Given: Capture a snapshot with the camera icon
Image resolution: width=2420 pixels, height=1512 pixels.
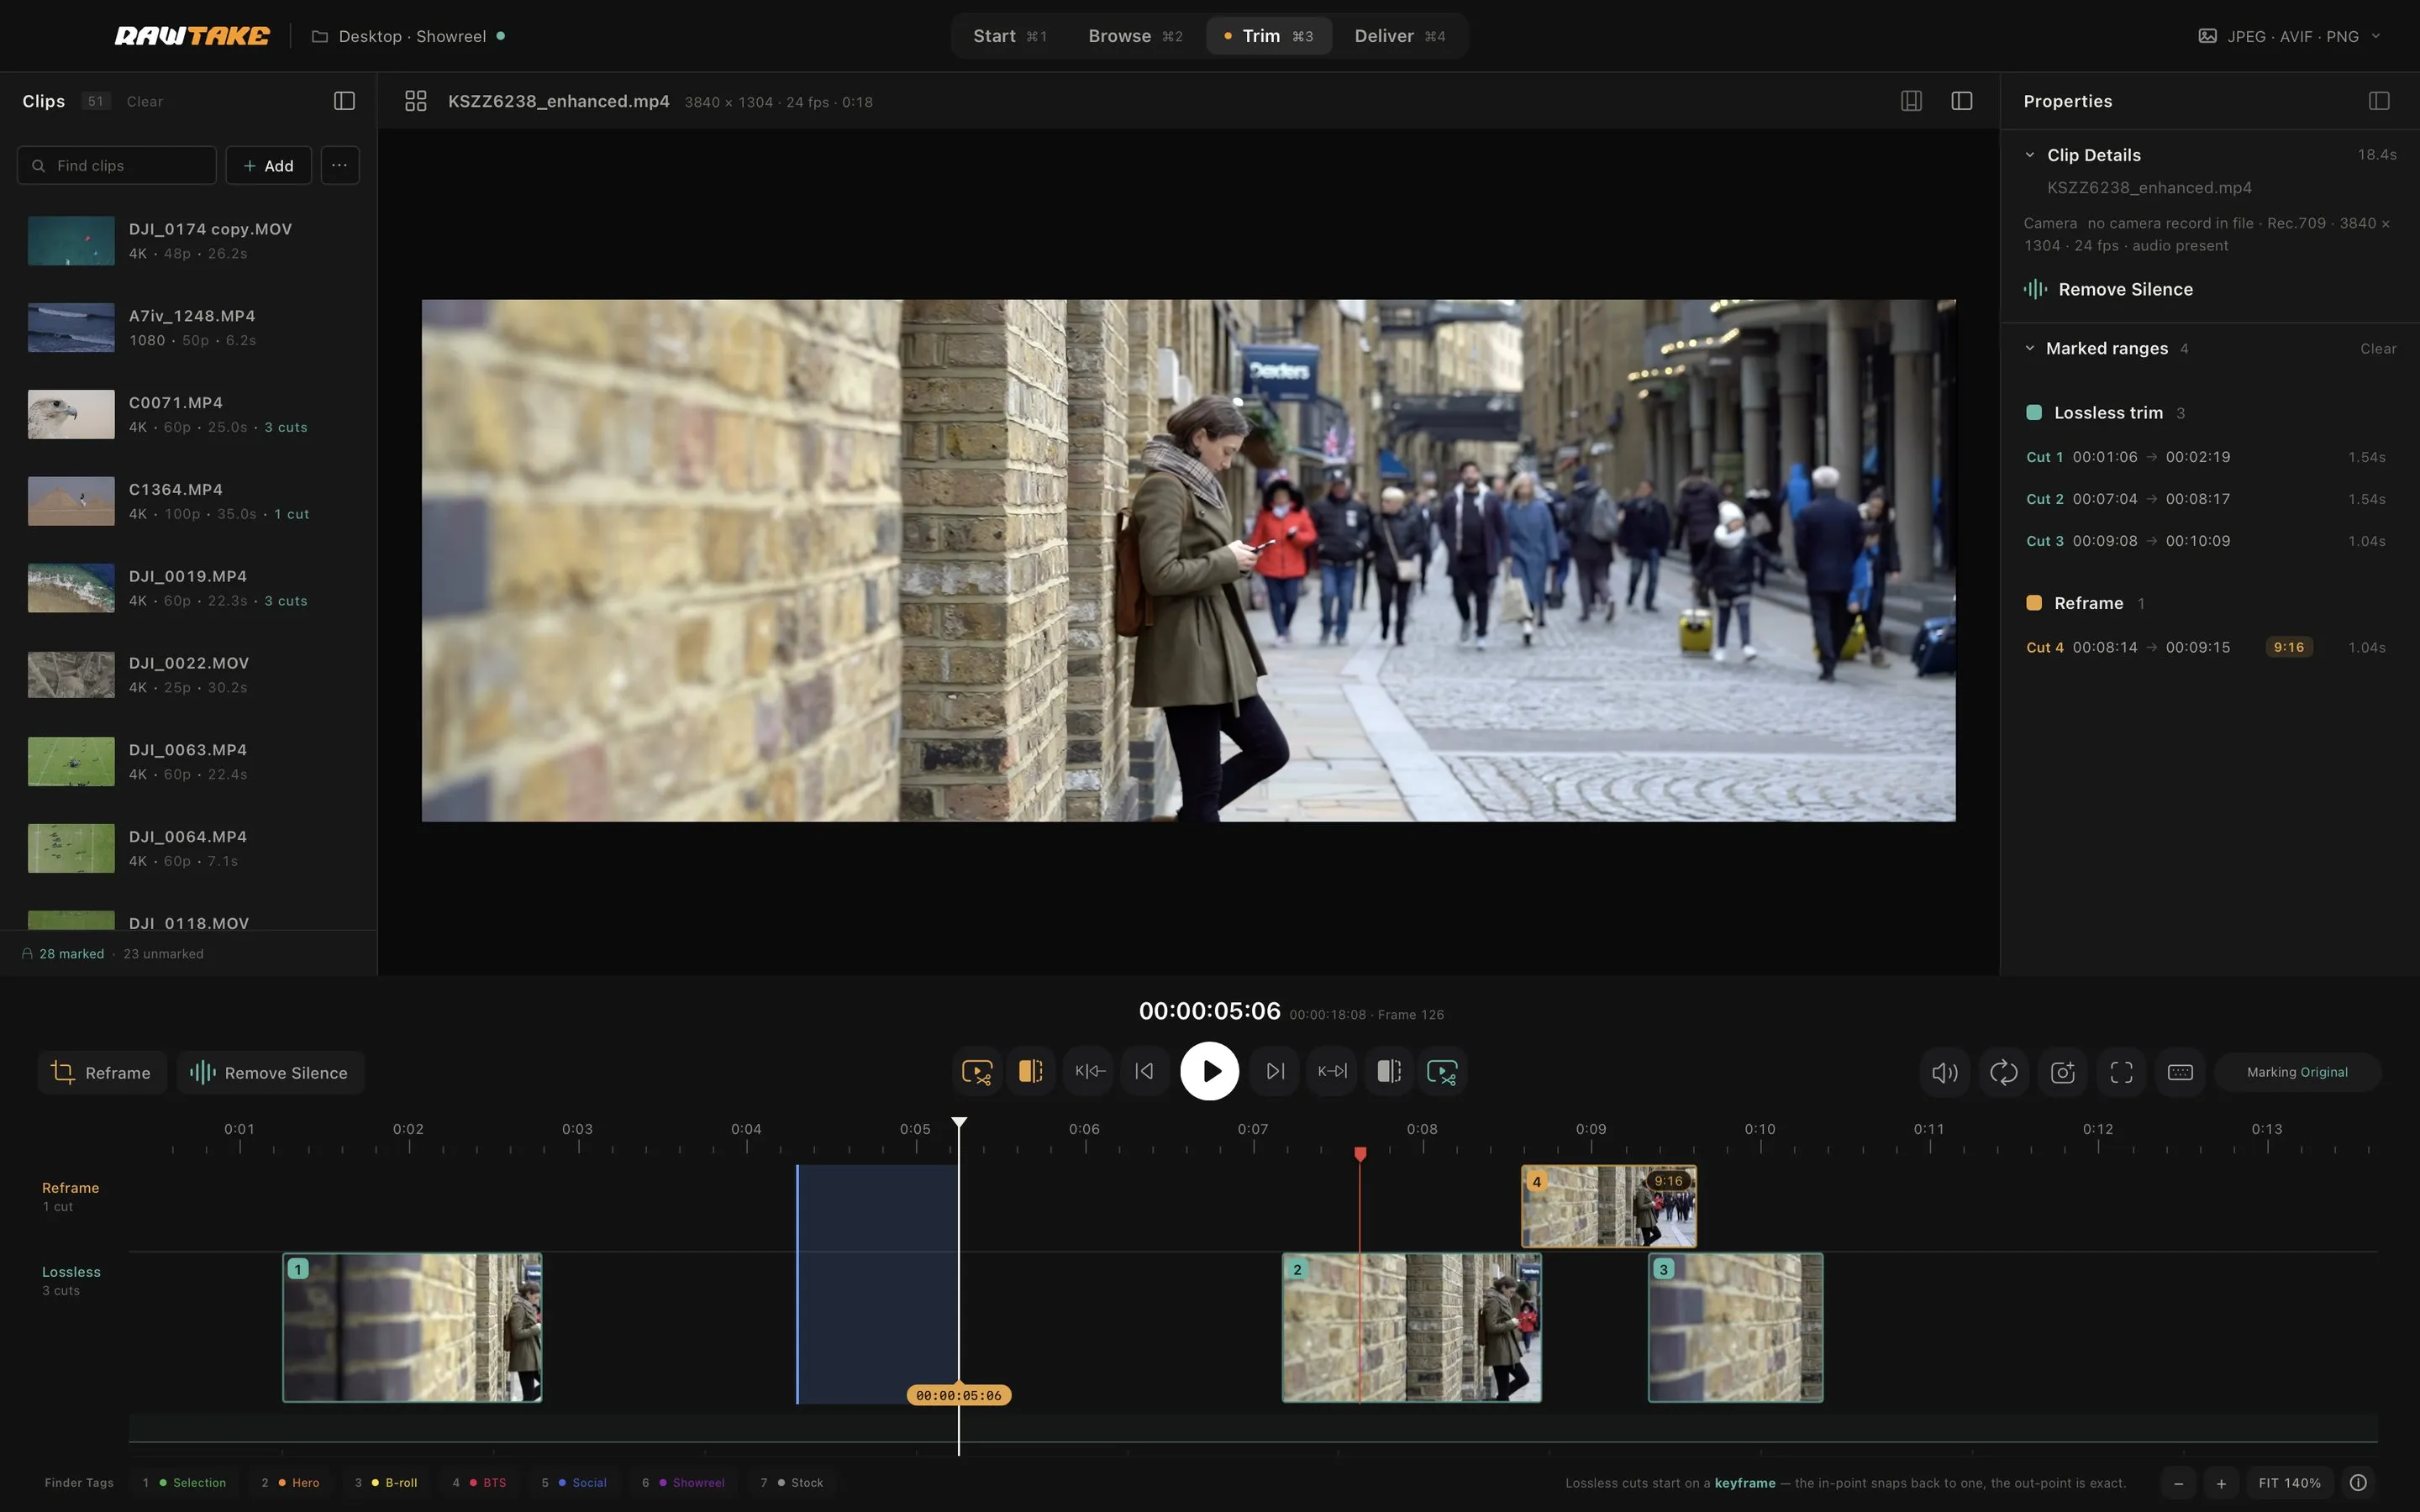Looking at the screenshot, I should (x=2063, y=1073).
